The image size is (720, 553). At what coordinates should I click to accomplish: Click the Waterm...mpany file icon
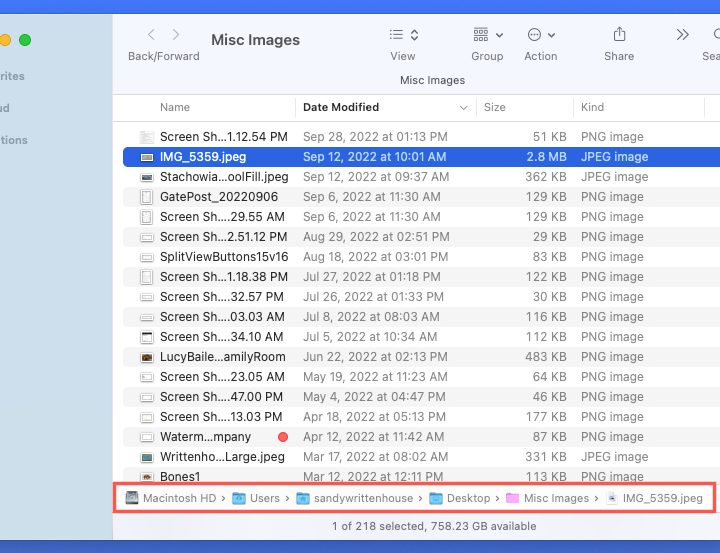(147, 437)
